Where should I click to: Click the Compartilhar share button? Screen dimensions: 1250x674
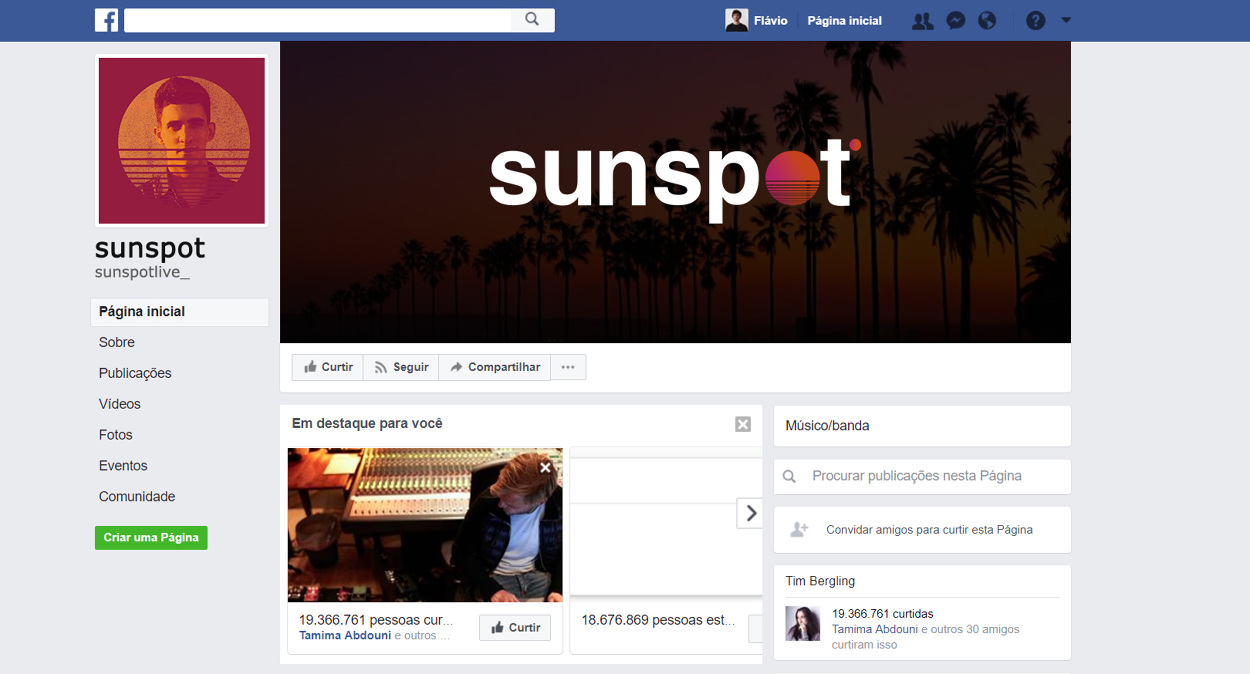495,368
